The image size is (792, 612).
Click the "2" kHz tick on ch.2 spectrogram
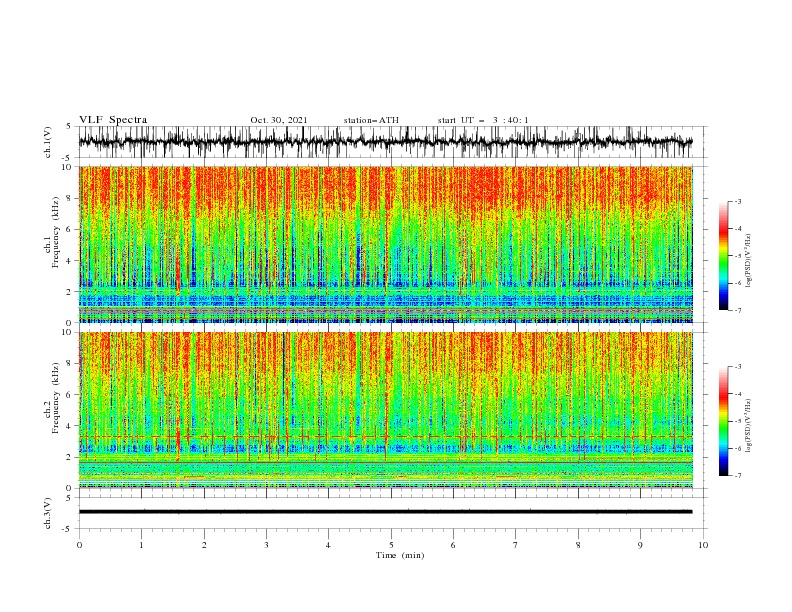point(69,457)
